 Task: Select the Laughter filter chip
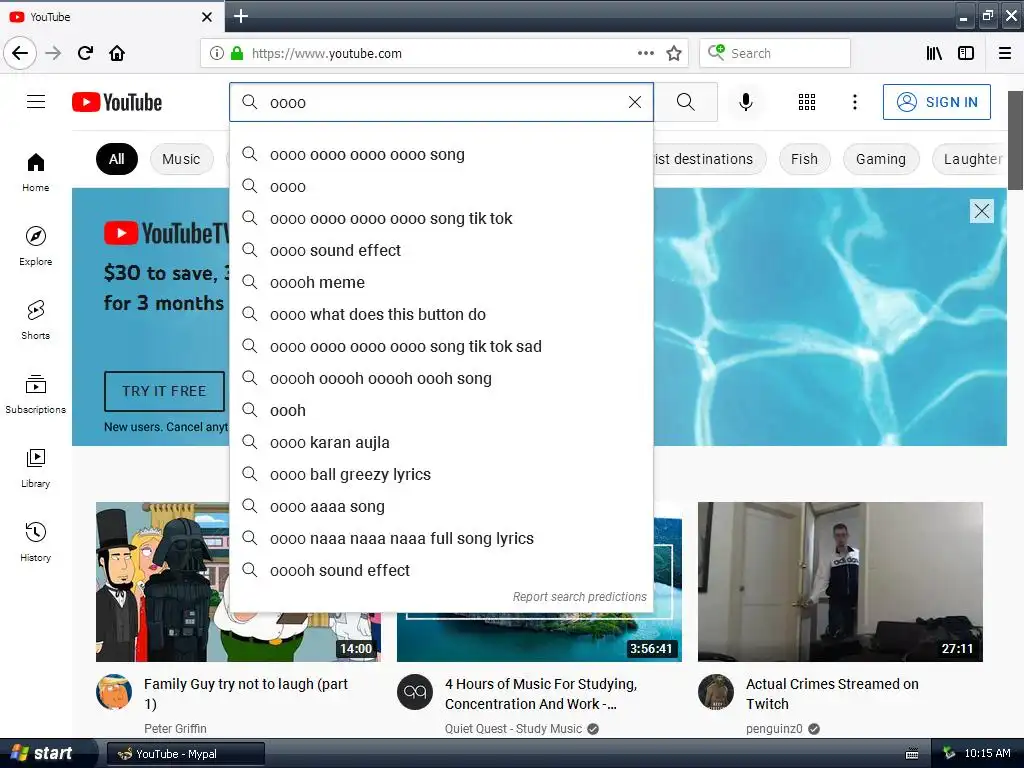click(x=969, y=159)
